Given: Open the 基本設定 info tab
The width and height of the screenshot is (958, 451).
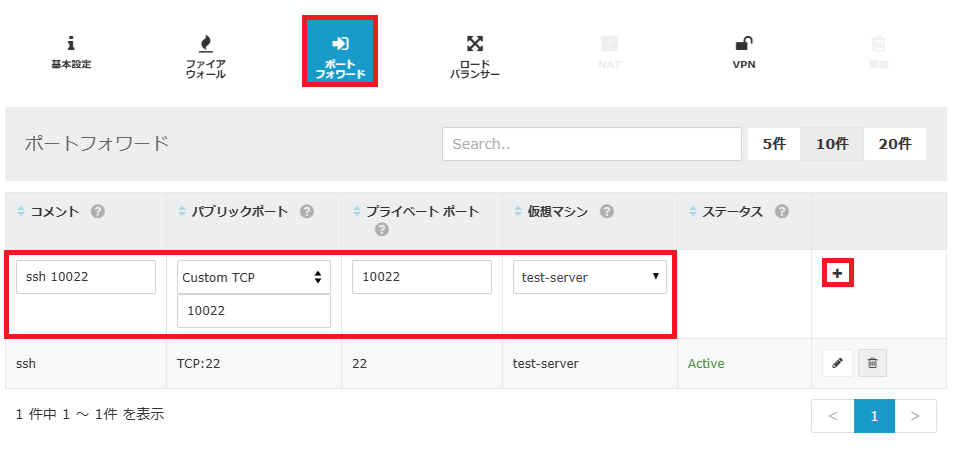Looking at the screenshot, I should coord(71,52).
